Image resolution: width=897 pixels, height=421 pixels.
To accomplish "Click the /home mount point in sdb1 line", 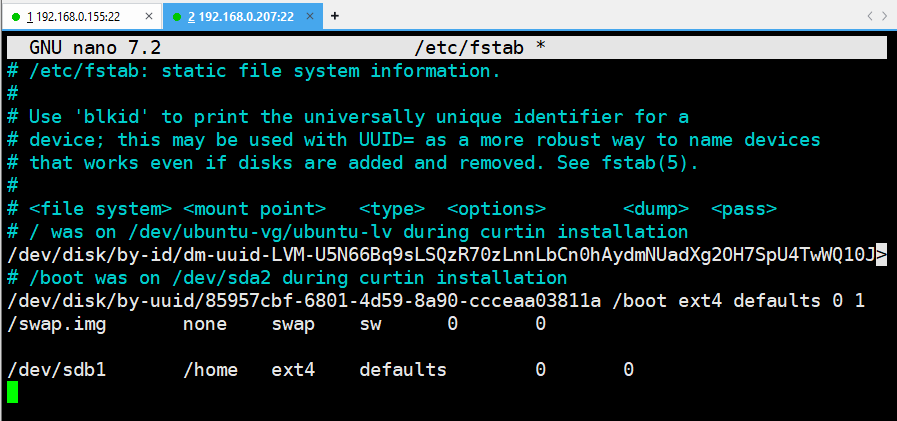I will [x=211, y=370].
